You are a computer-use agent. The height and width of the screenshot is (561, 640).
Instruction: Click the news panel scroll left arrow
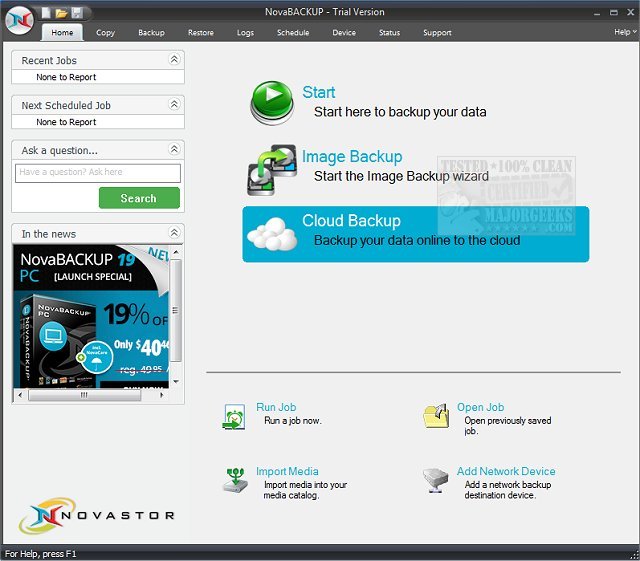point(20,395)
